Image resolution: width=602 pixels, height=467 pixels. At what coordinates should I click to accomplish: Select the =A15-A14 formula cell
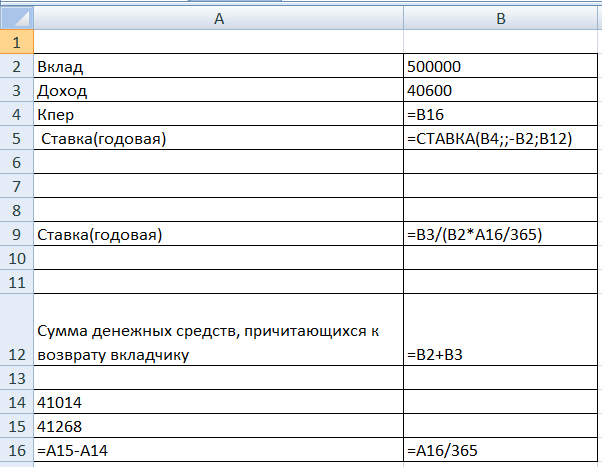tap(218, 450)
